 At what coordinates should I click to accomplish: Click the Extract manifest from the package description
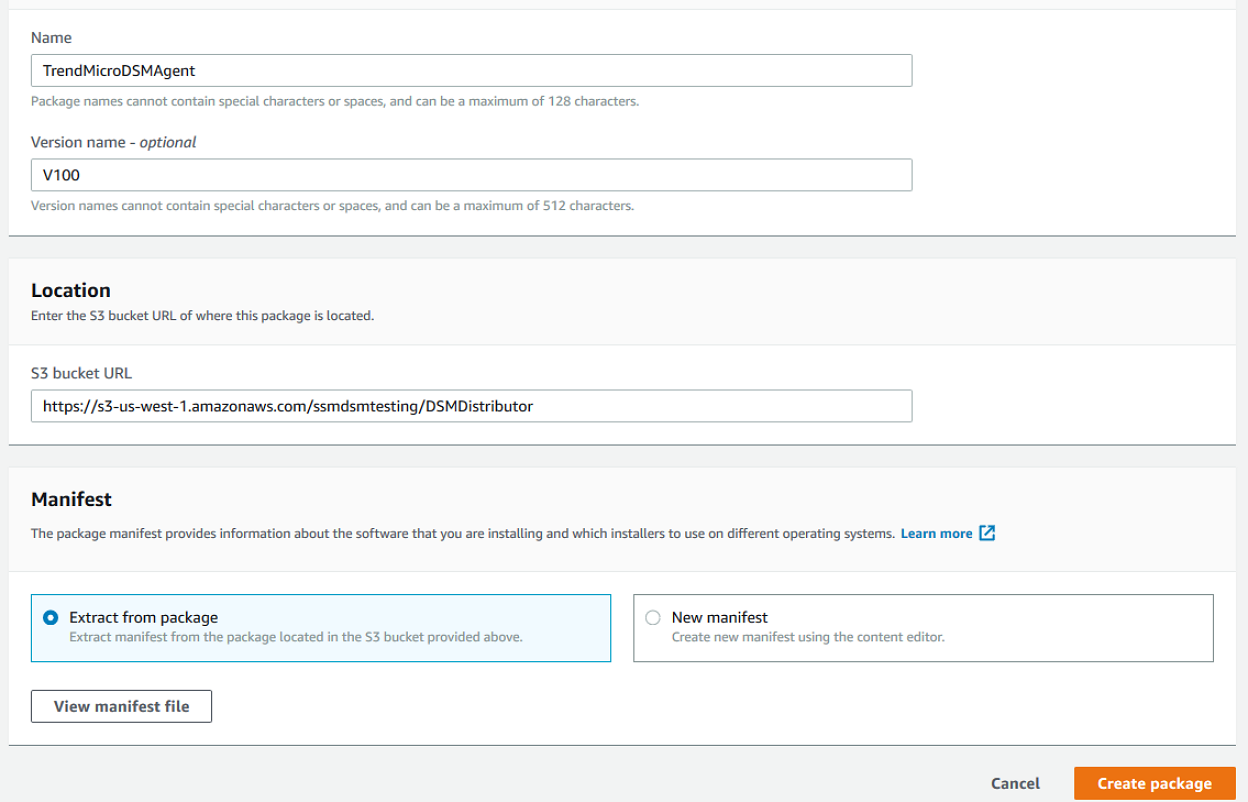(x=296, y=637)
